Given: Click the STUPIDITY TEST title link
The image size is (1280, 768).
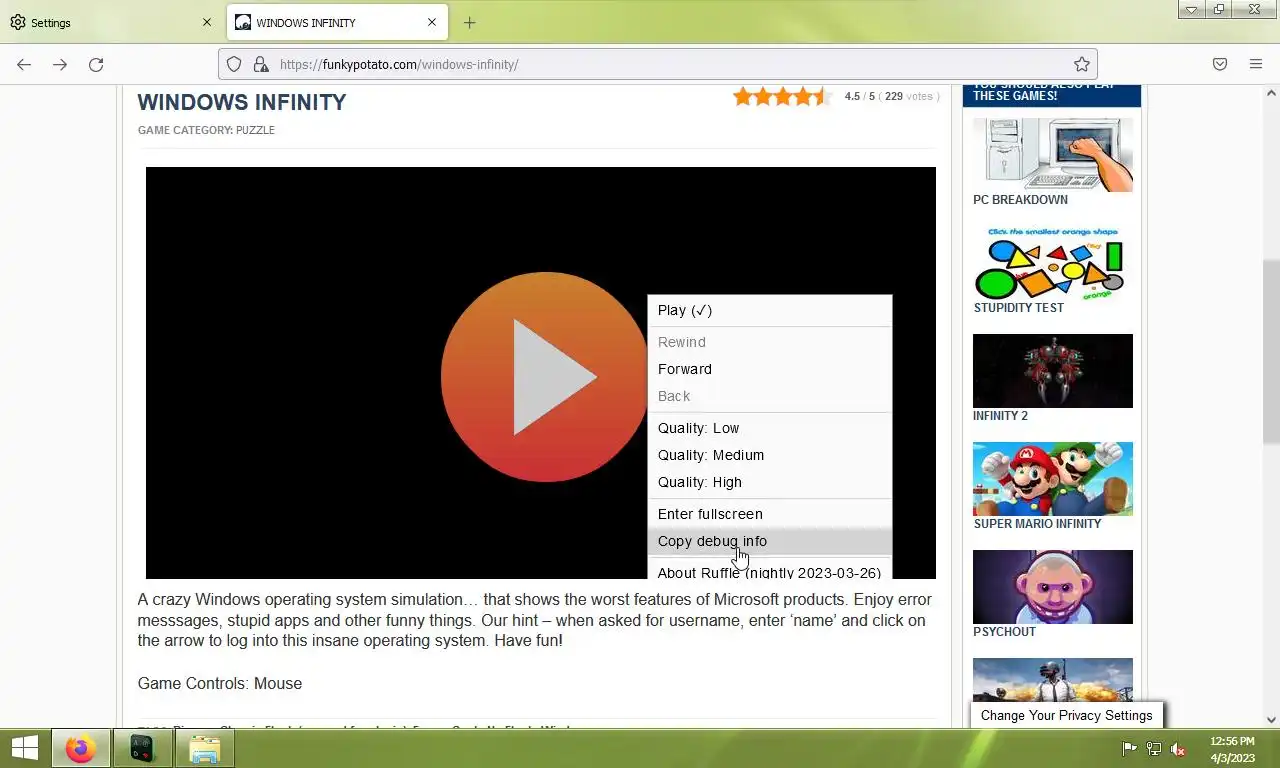Looking at the screenshot, I should point(1019,308).
